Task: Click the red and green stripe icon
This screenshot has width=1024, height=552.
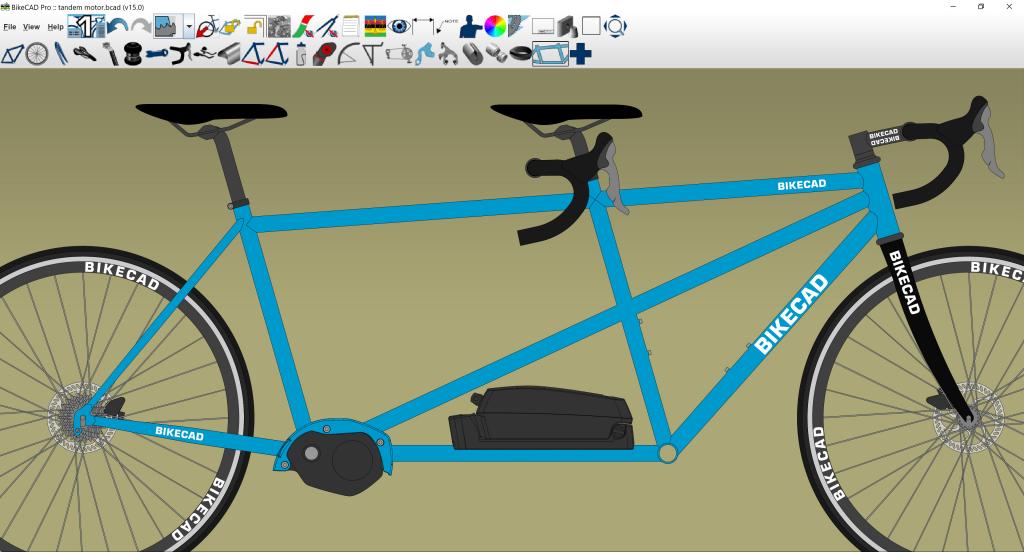Action: (x=303, y=27)
